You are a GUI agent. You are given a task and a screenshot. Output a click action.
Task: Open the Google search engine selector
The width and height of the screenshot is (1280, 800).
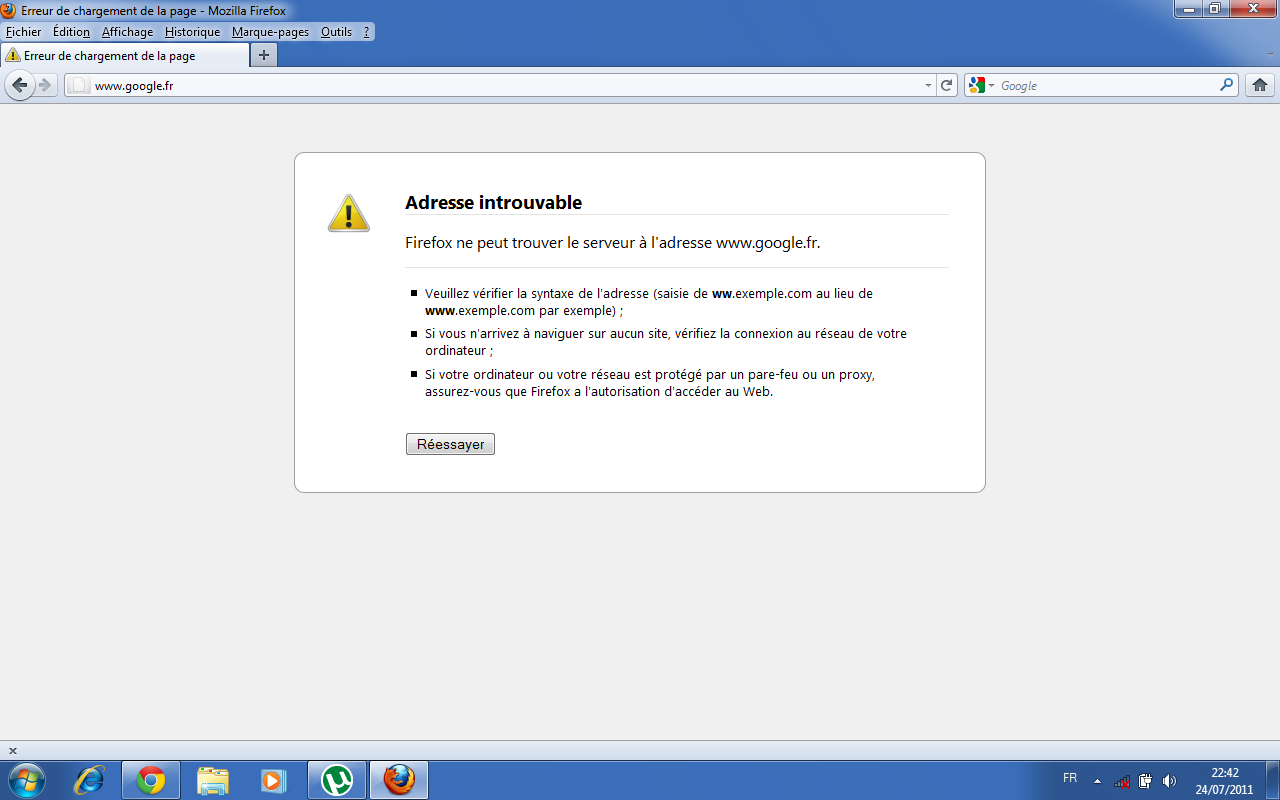point(982,85)
